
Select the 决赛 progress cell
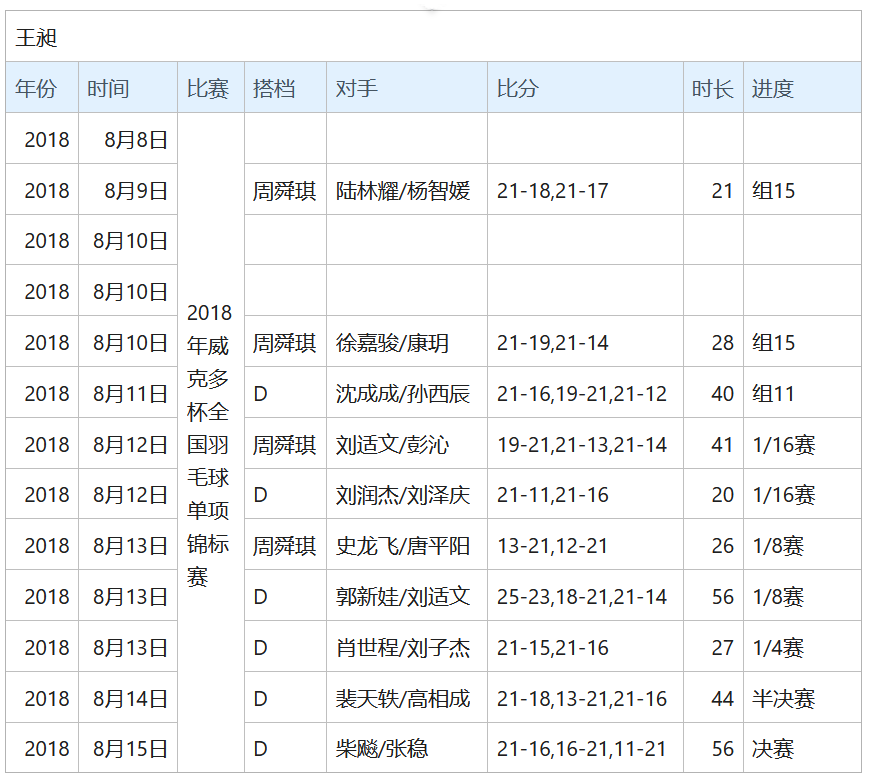pyautogui.click(x=773, y=749)
